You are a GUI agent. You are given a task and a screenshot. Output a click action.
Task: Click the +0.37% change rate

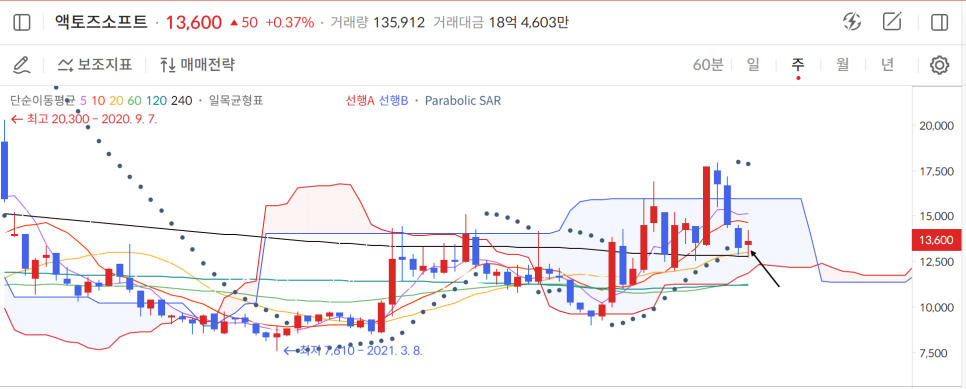point(290,23)
